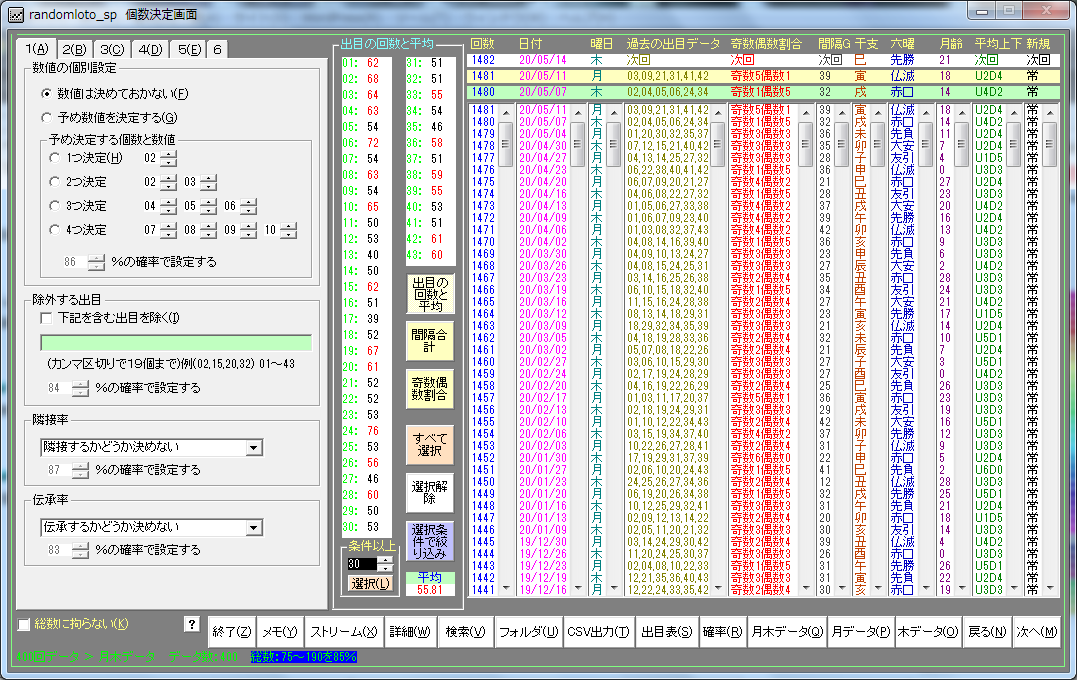Switch to tab 5(E)
Image resolution: width=1077 pixels, height=680 pixels.
click(189, 49)
